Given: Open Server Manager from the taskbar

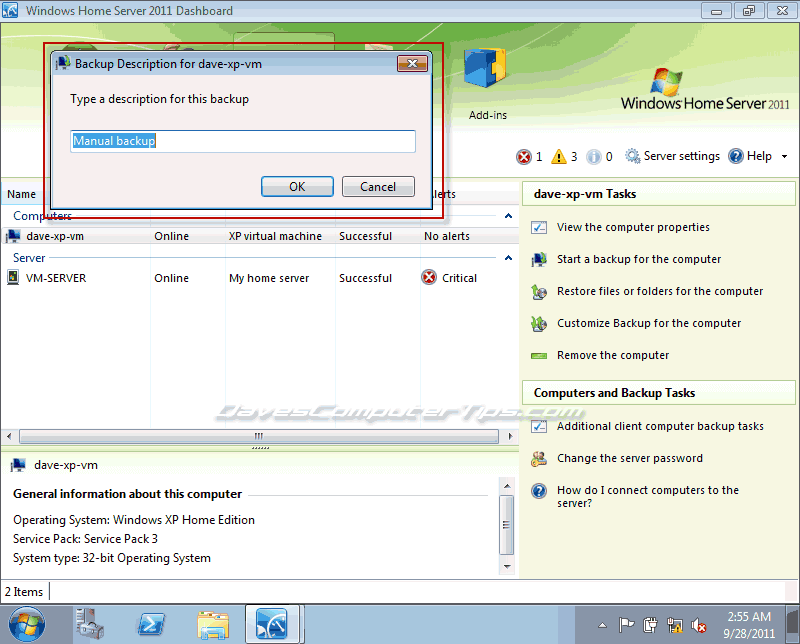Looking at the screenshot, I should pos(90,624).
